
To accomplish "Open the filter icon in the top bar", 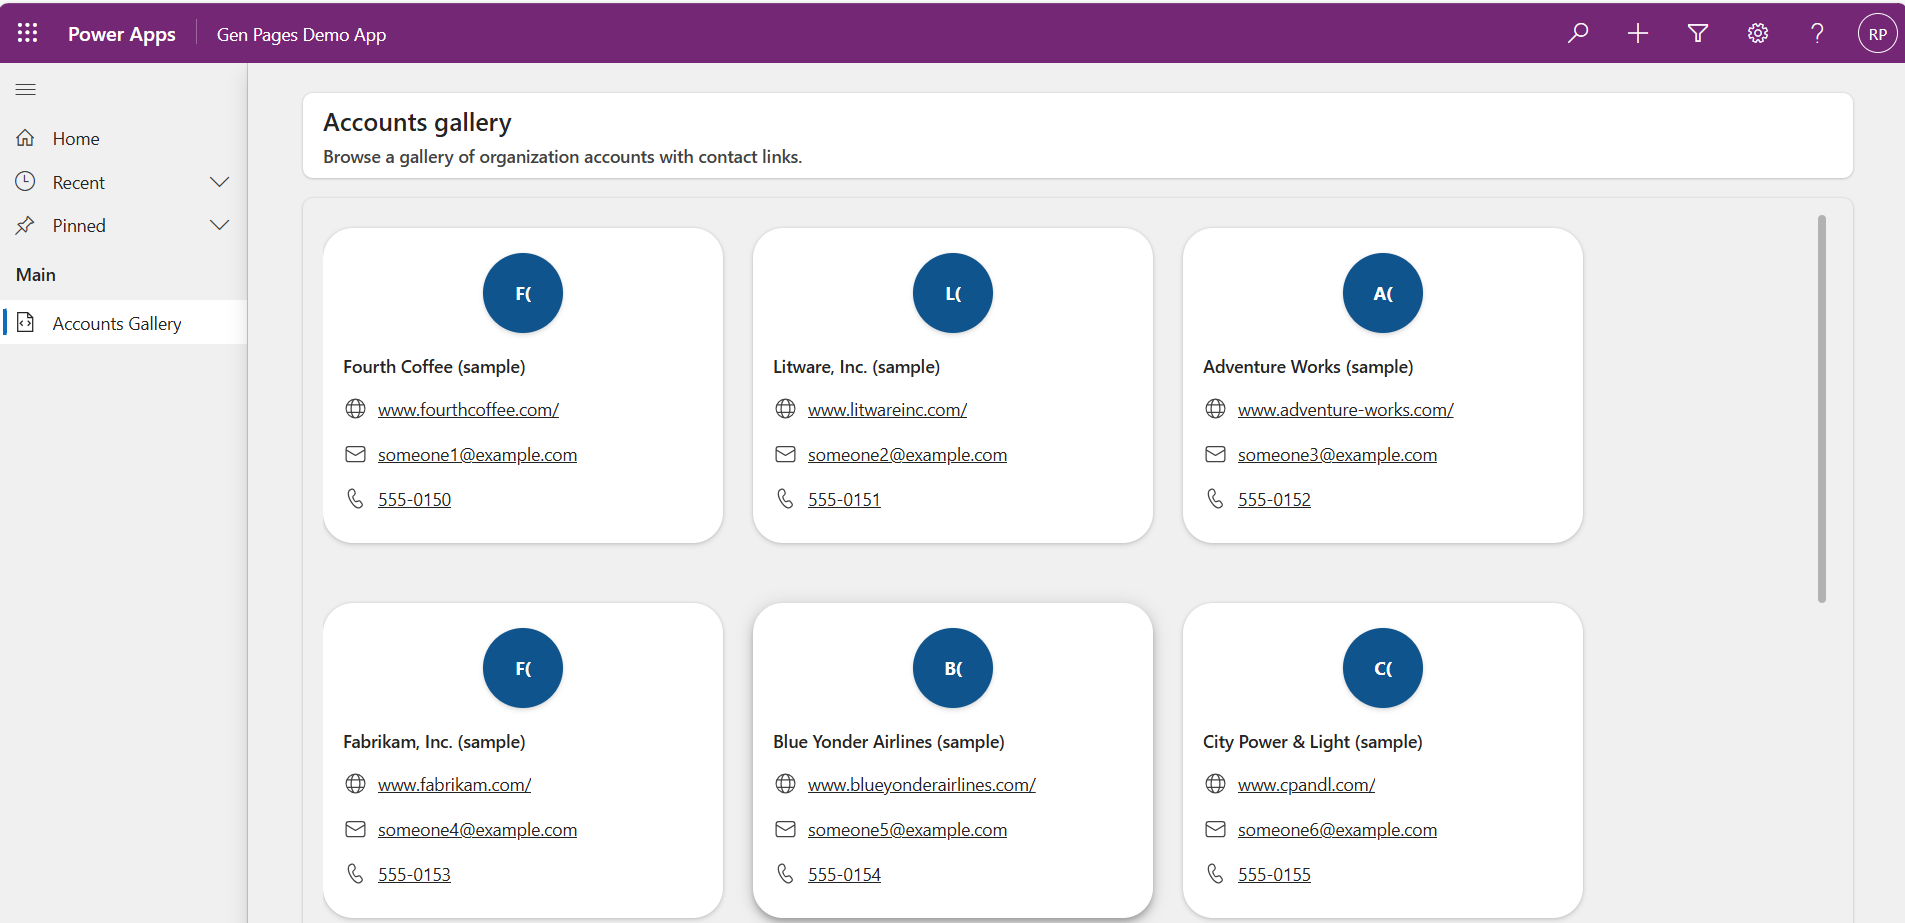I will pos(1698,33).
